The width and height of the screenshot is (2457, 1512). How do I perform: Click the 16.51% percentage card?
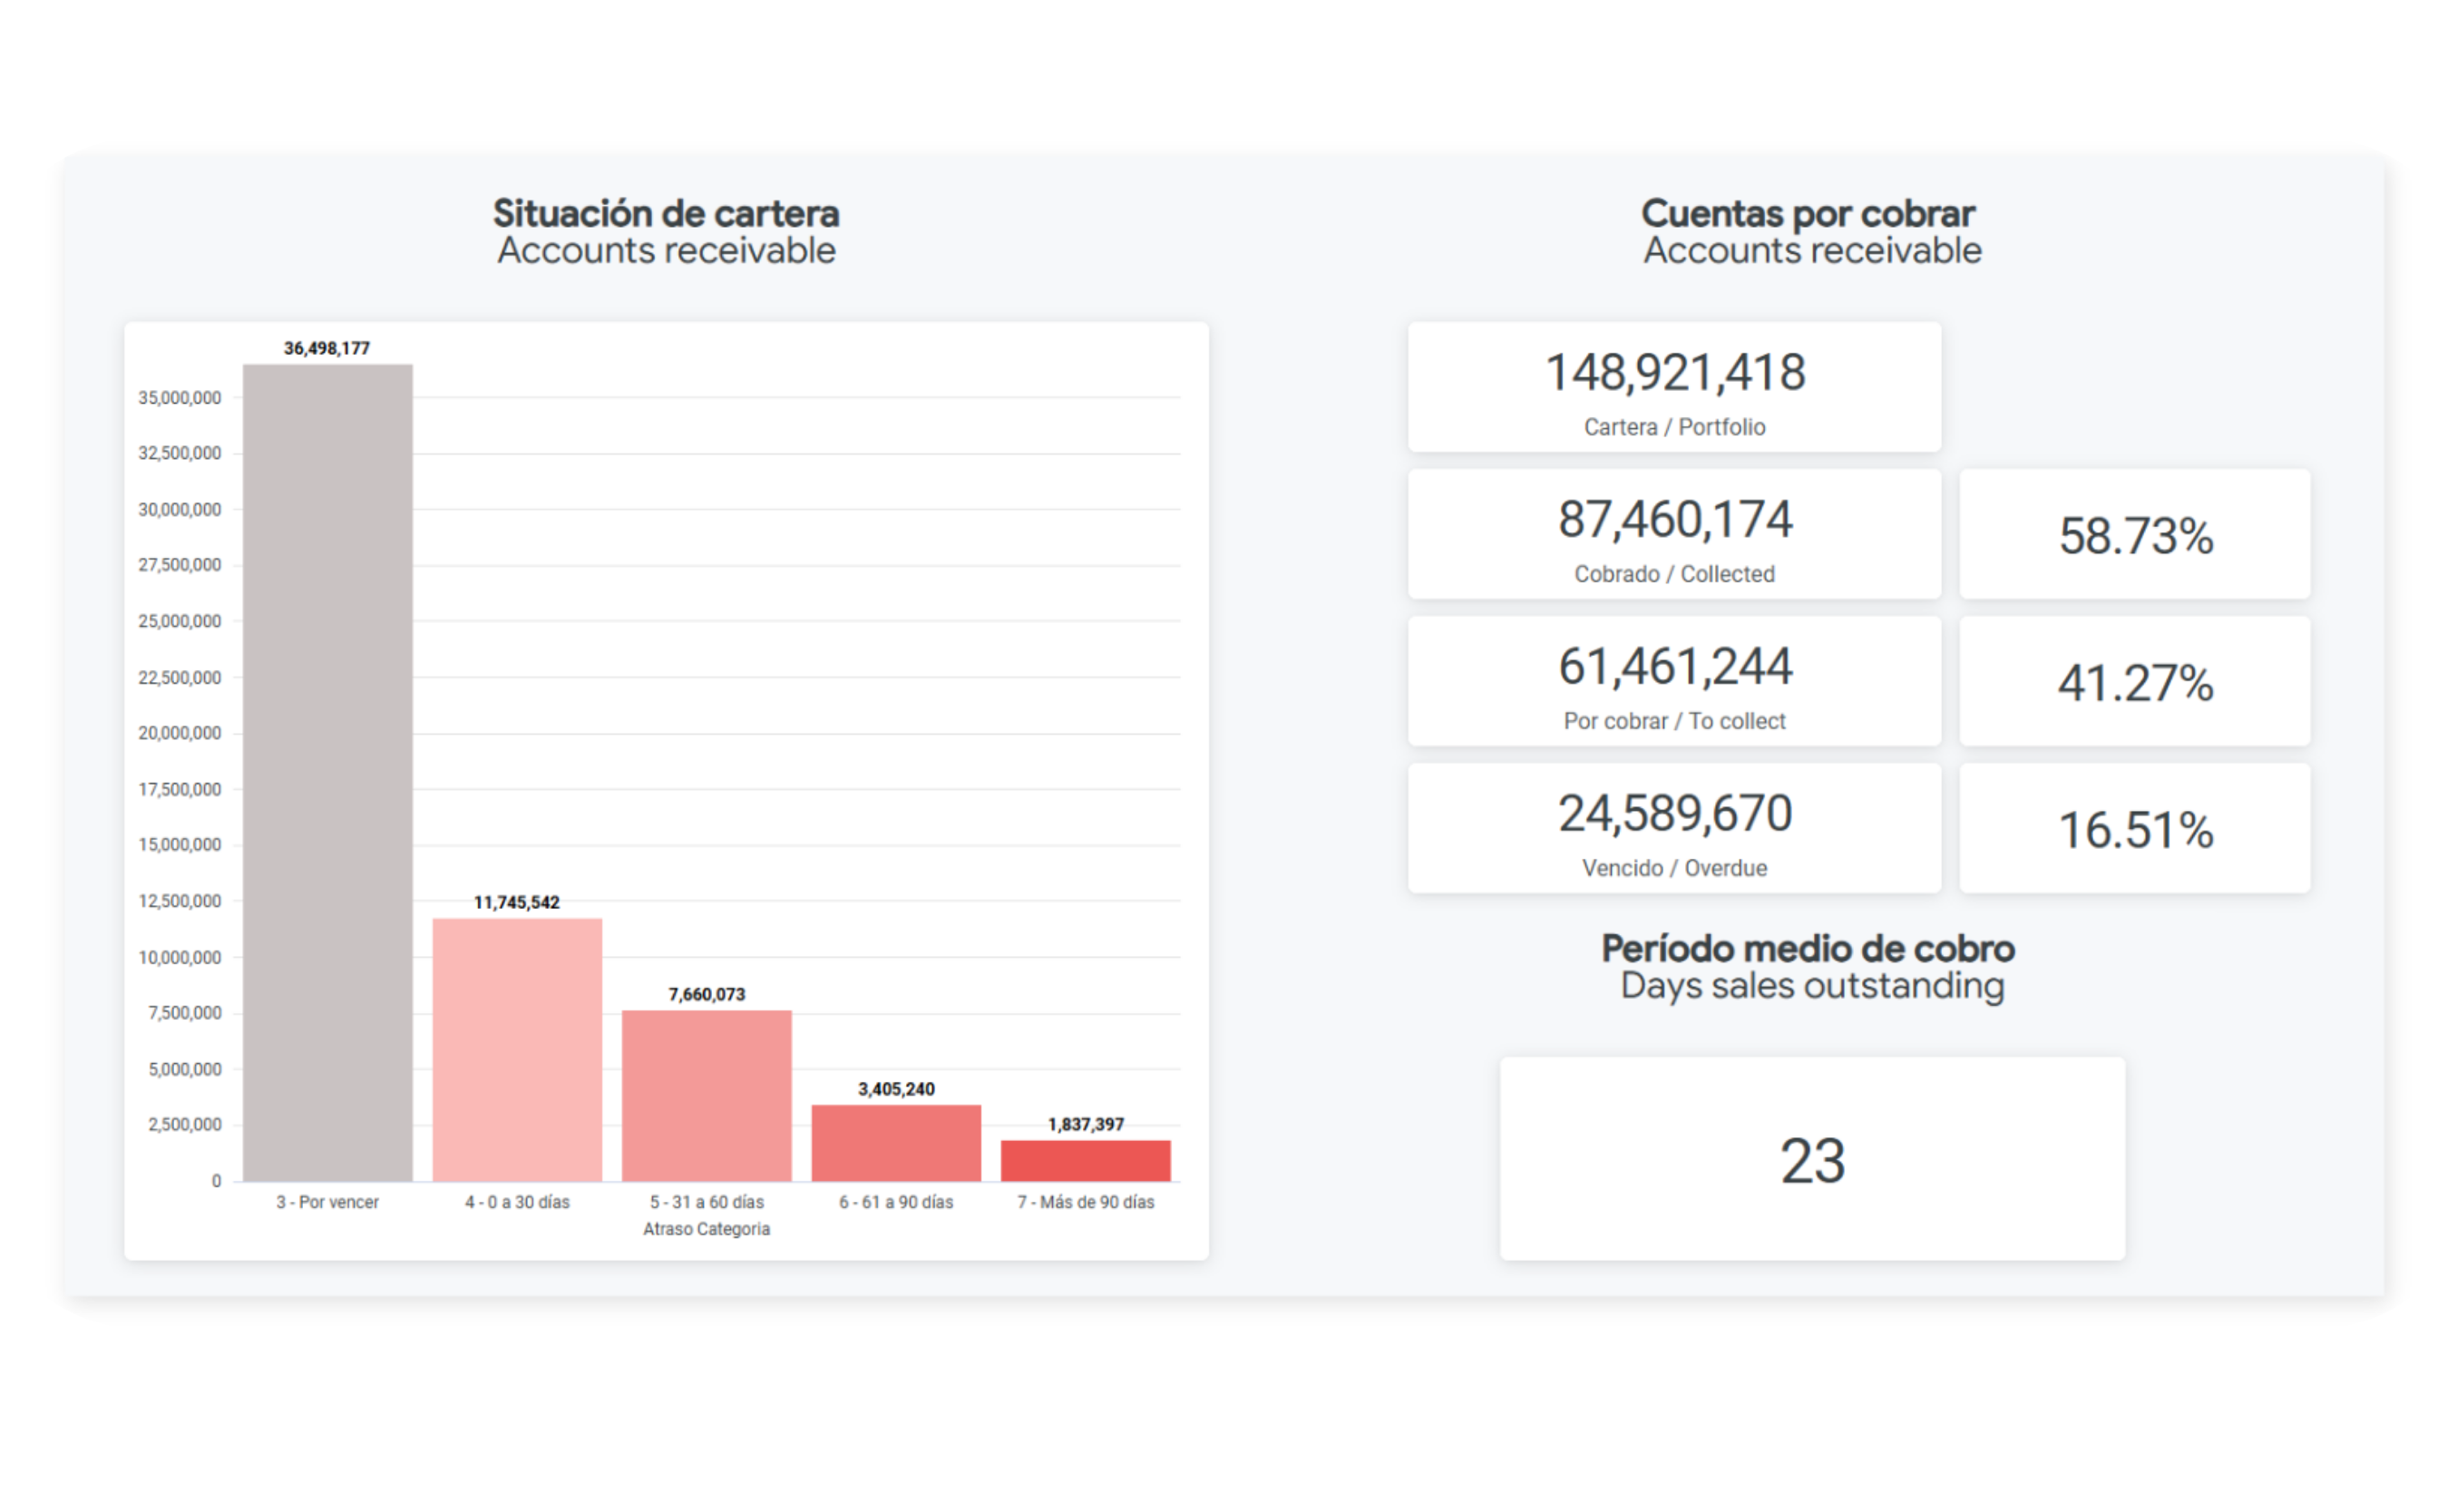[x=2134, y=829]
